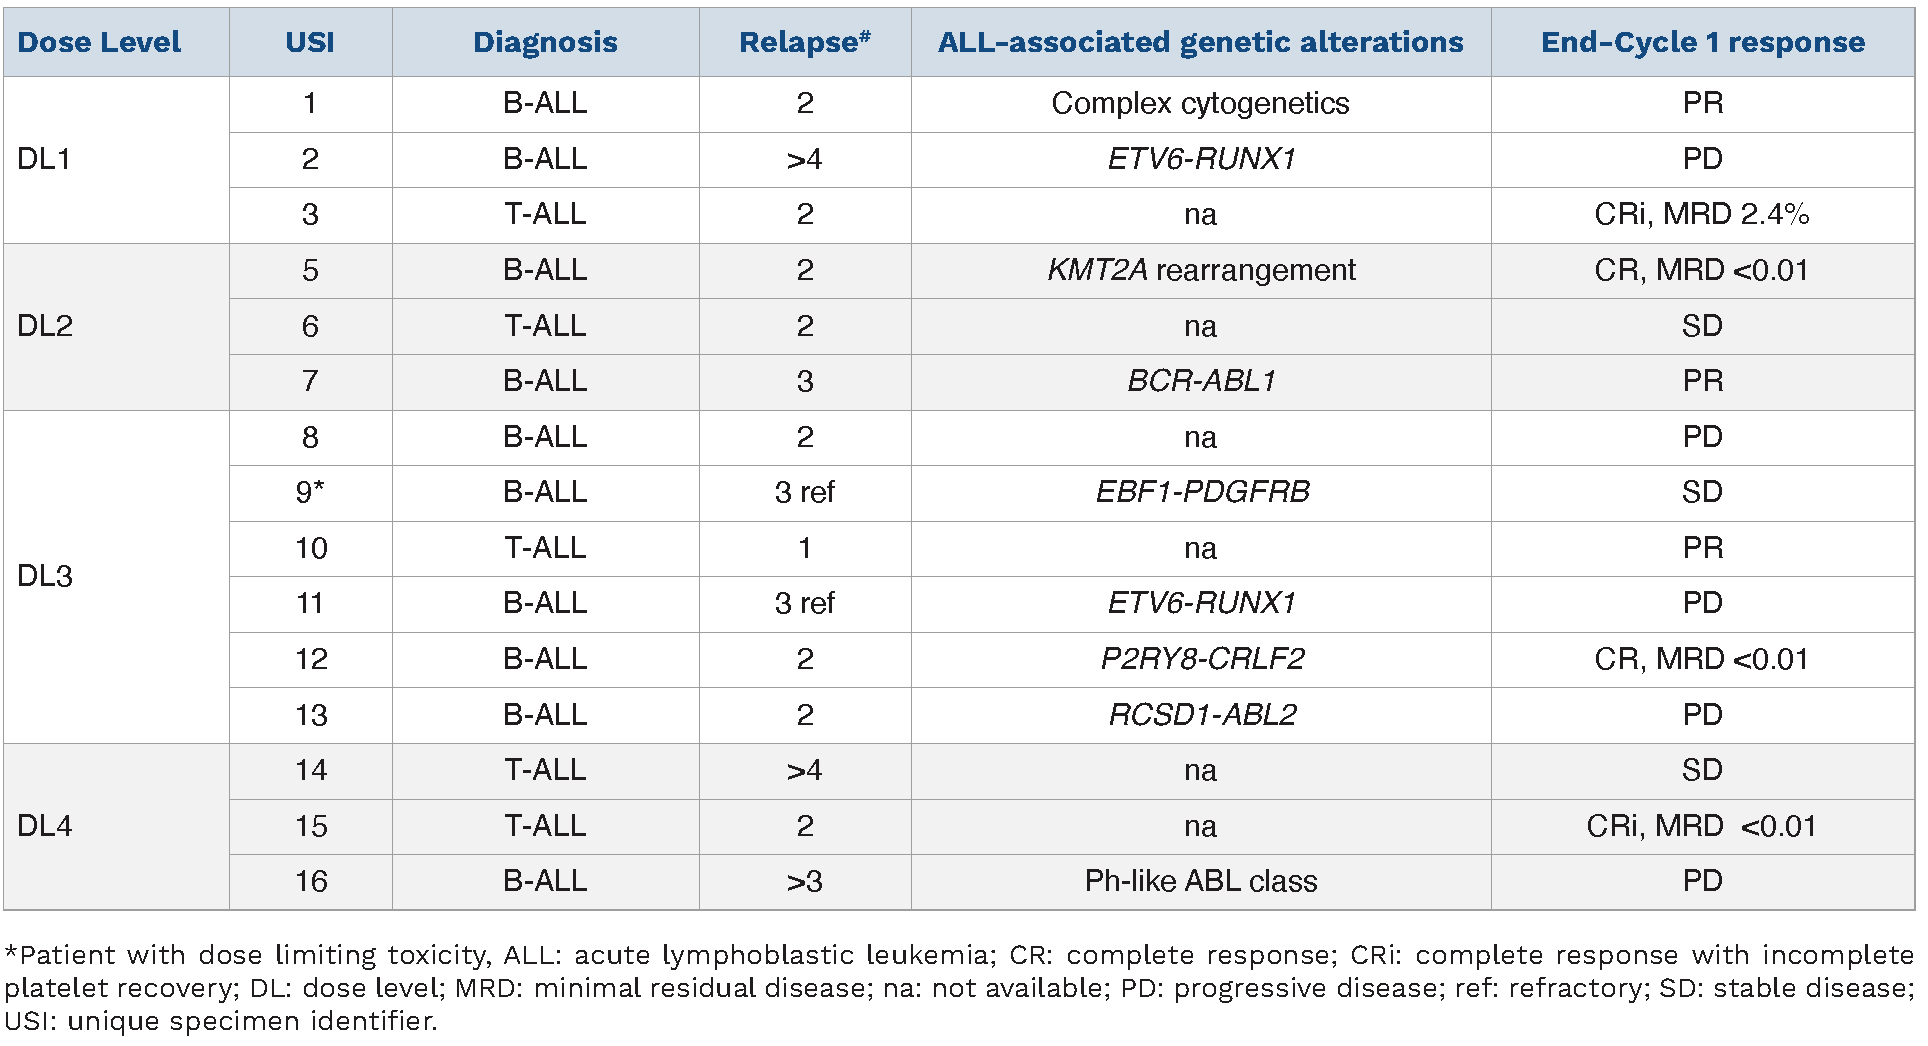Click the BCR-ABL1 alteration cell
Screen dimensions: 1928x1046
tap(1200, 381)
